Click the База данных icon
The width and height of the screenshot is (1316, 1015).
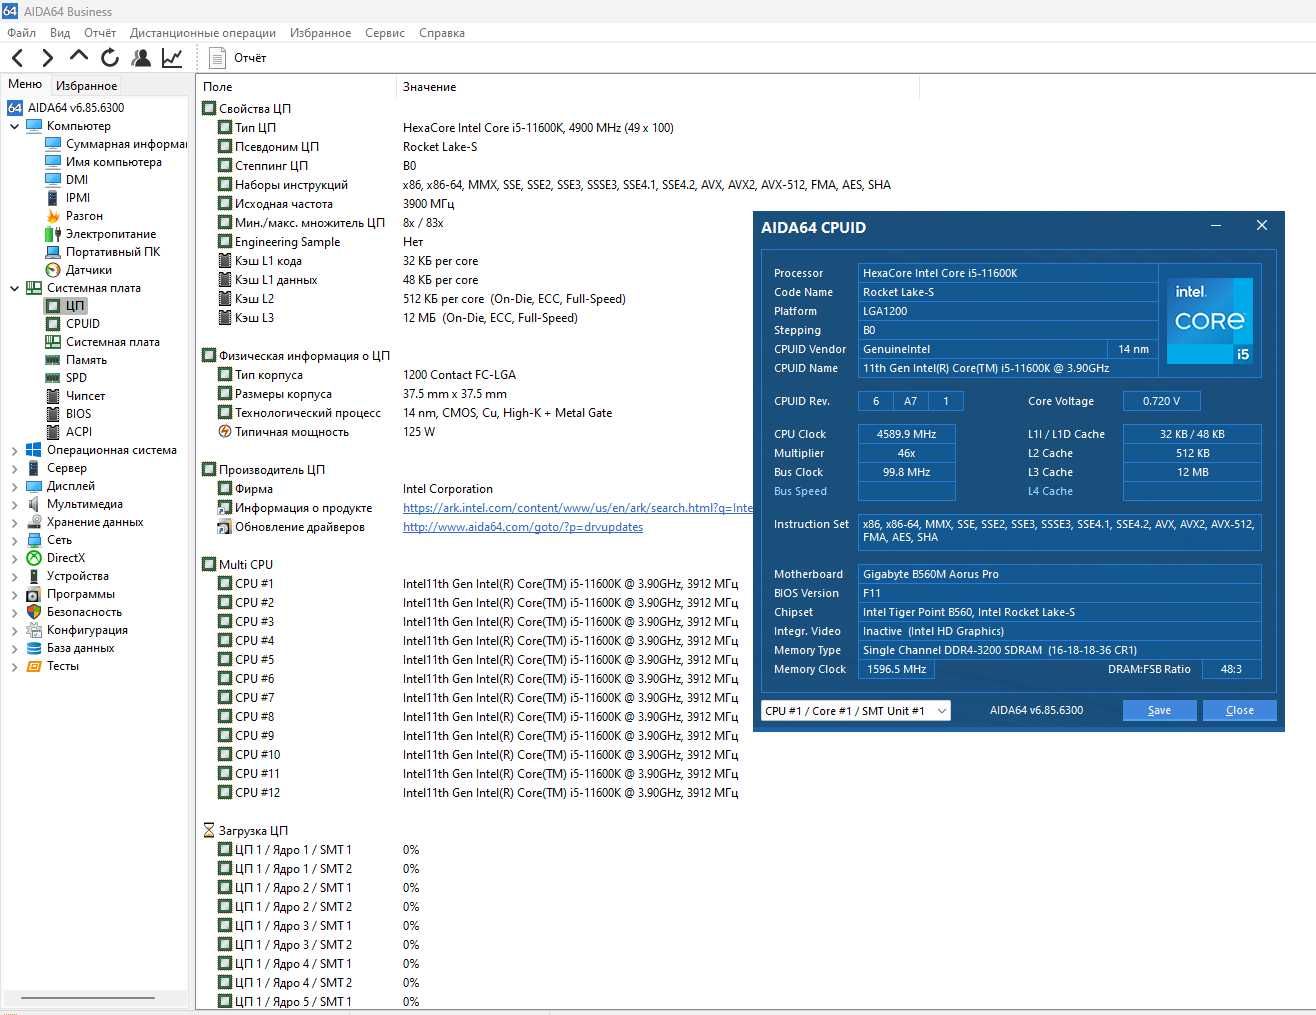coord(34,648)
